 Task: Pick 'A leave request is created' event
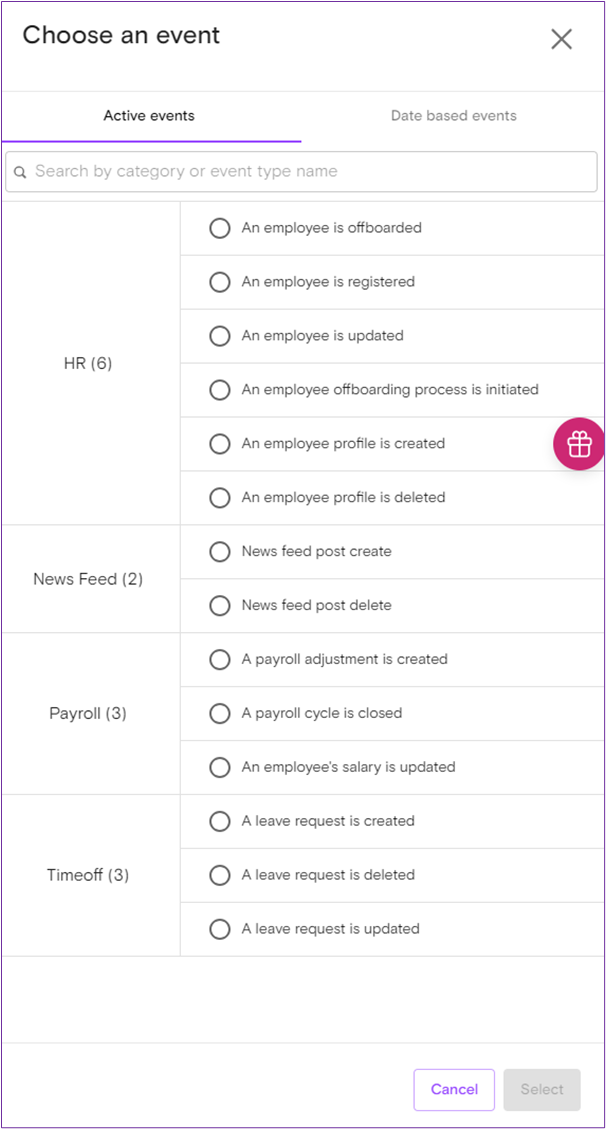220,822
